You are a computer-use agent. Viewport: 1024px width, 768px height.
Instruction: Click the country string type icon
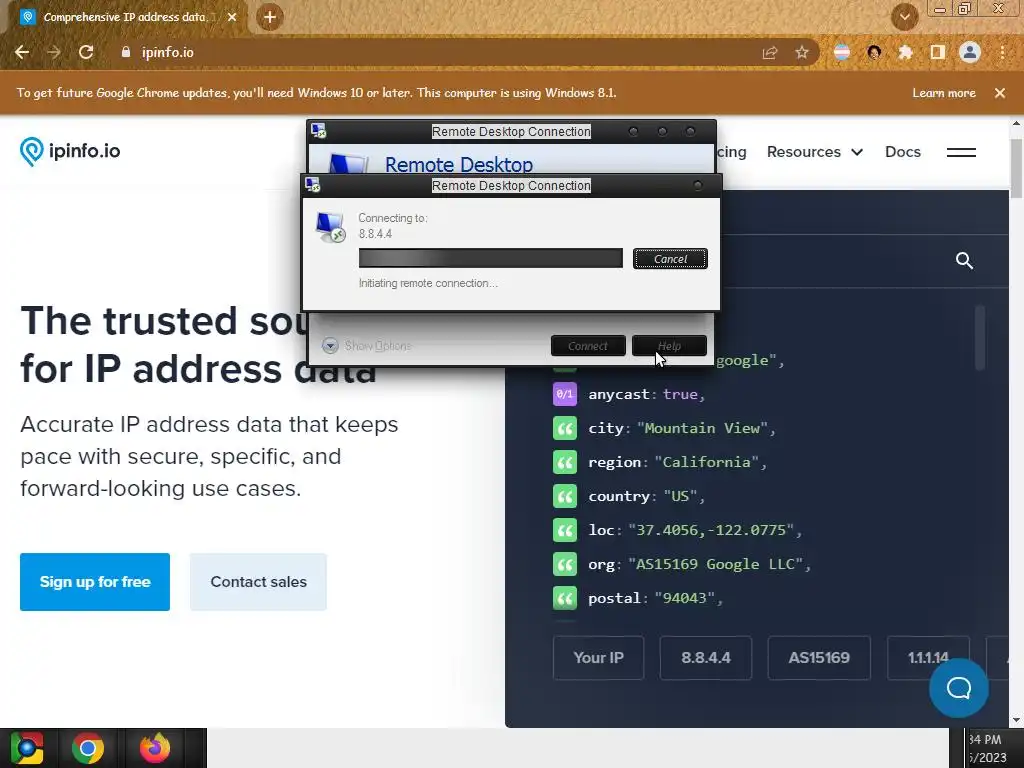565,496
